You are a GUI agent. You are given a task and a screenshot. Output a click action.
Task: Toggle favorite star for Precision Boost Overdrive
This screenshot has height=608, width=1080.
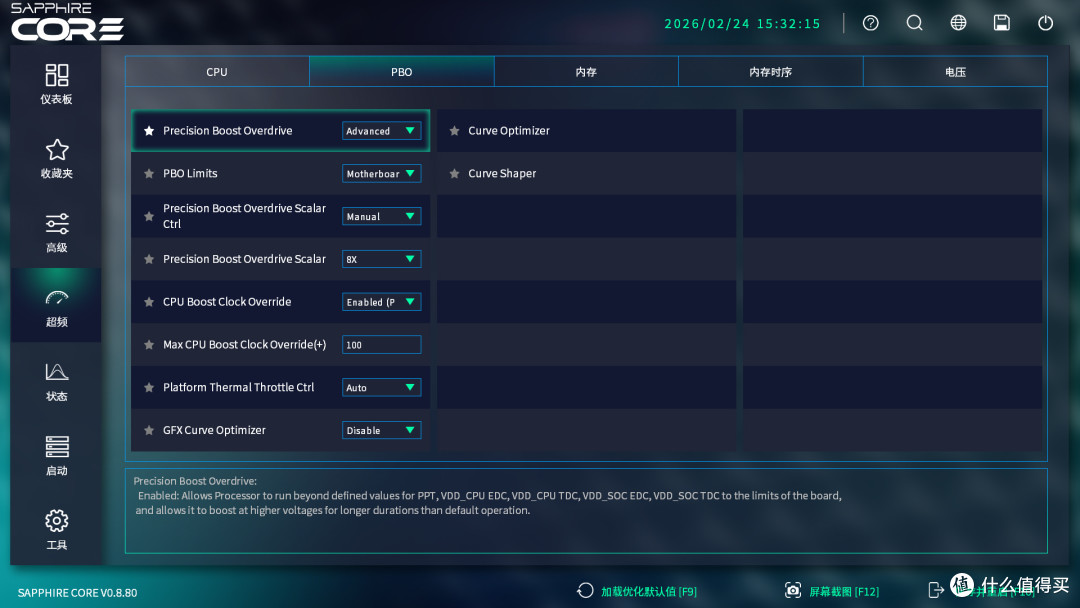(149, 131)
